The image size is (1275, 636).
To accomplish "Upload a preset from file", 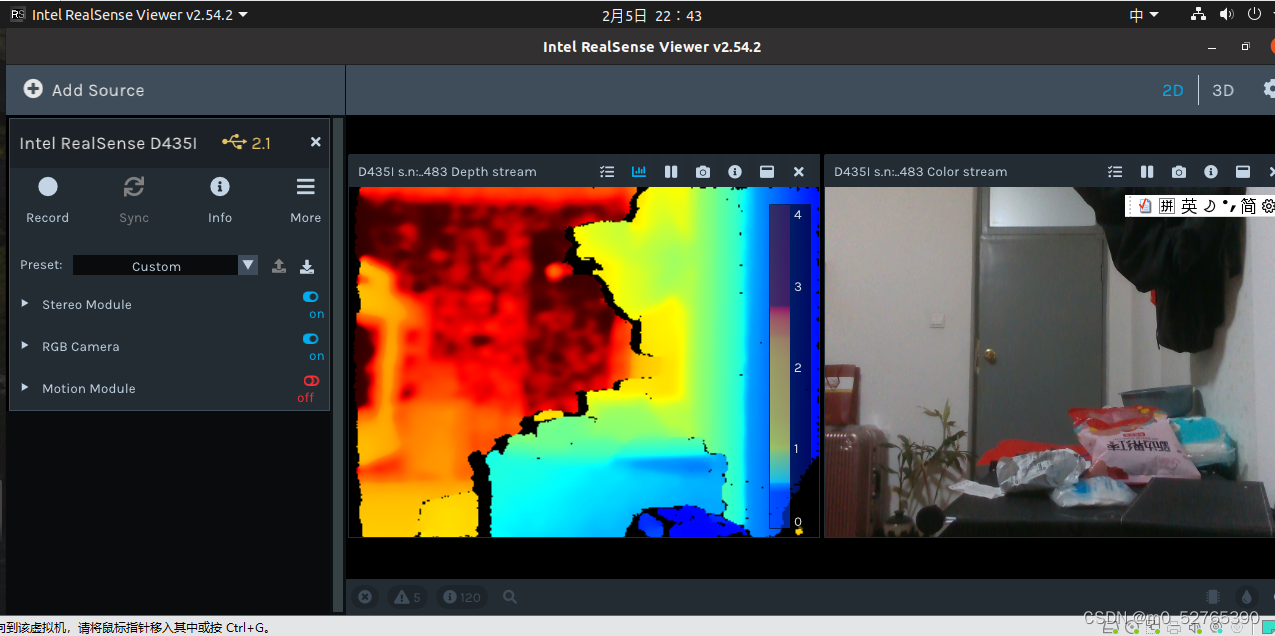I will (279, 265).
